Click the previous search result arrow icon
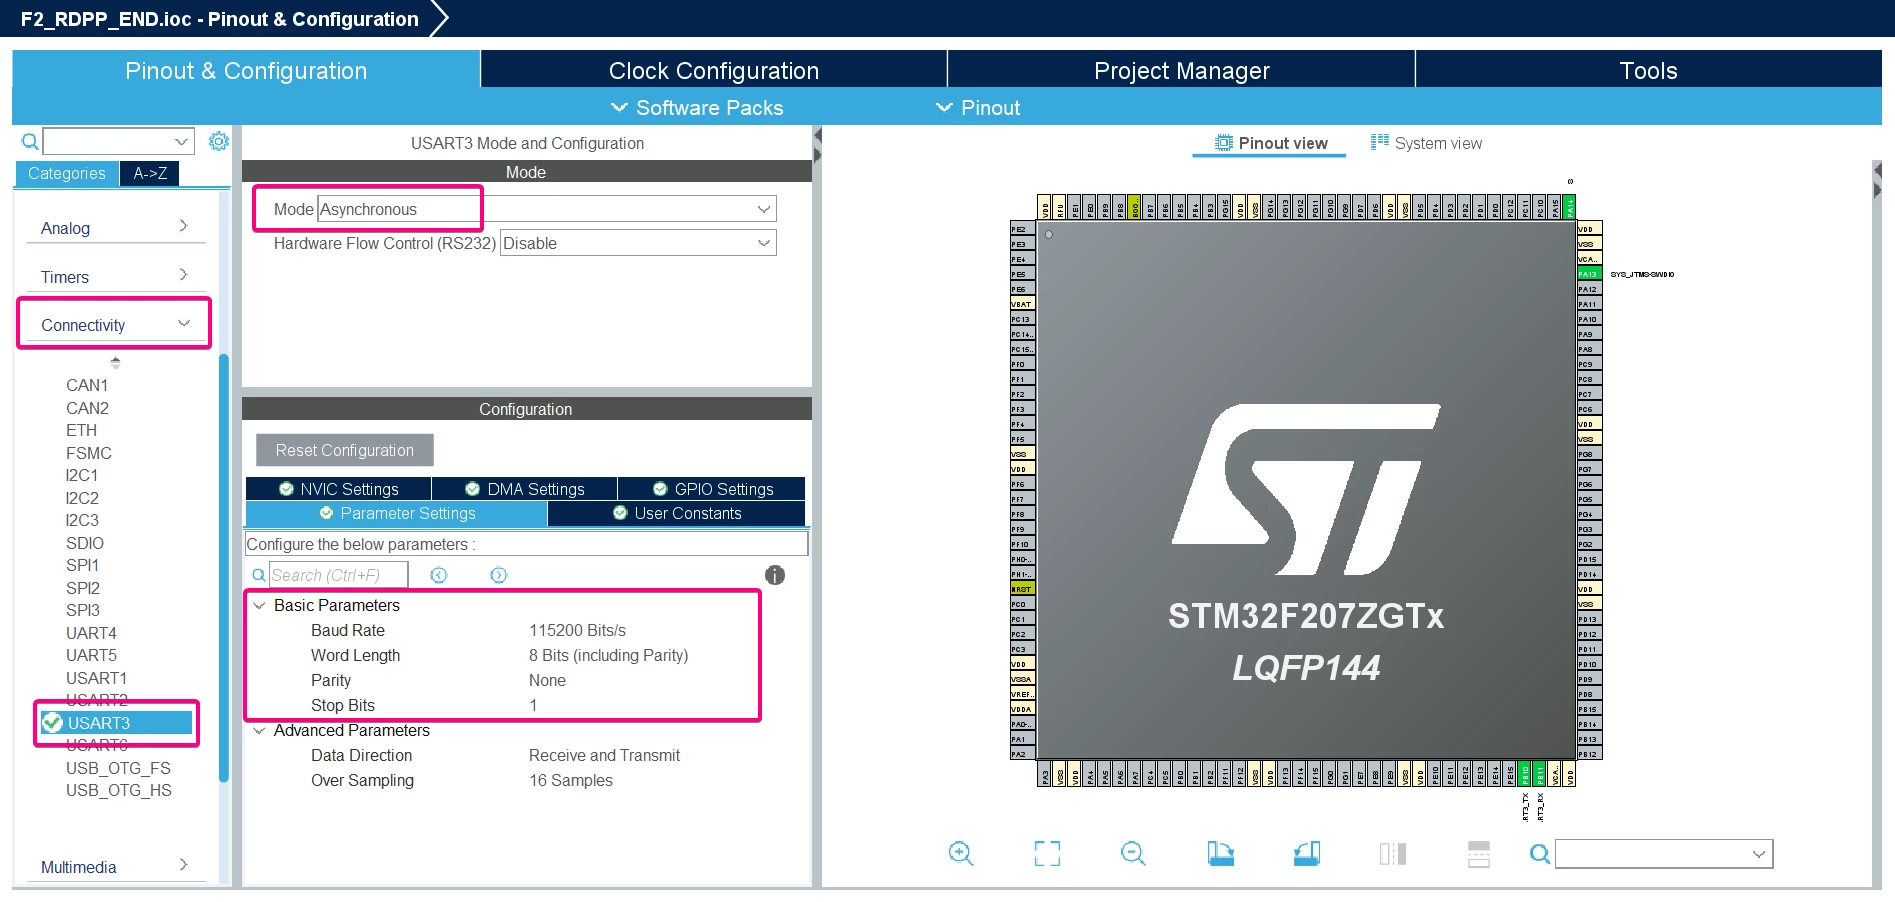The width and height of the screenshot is (1895, 902). [x=438, y=575]
